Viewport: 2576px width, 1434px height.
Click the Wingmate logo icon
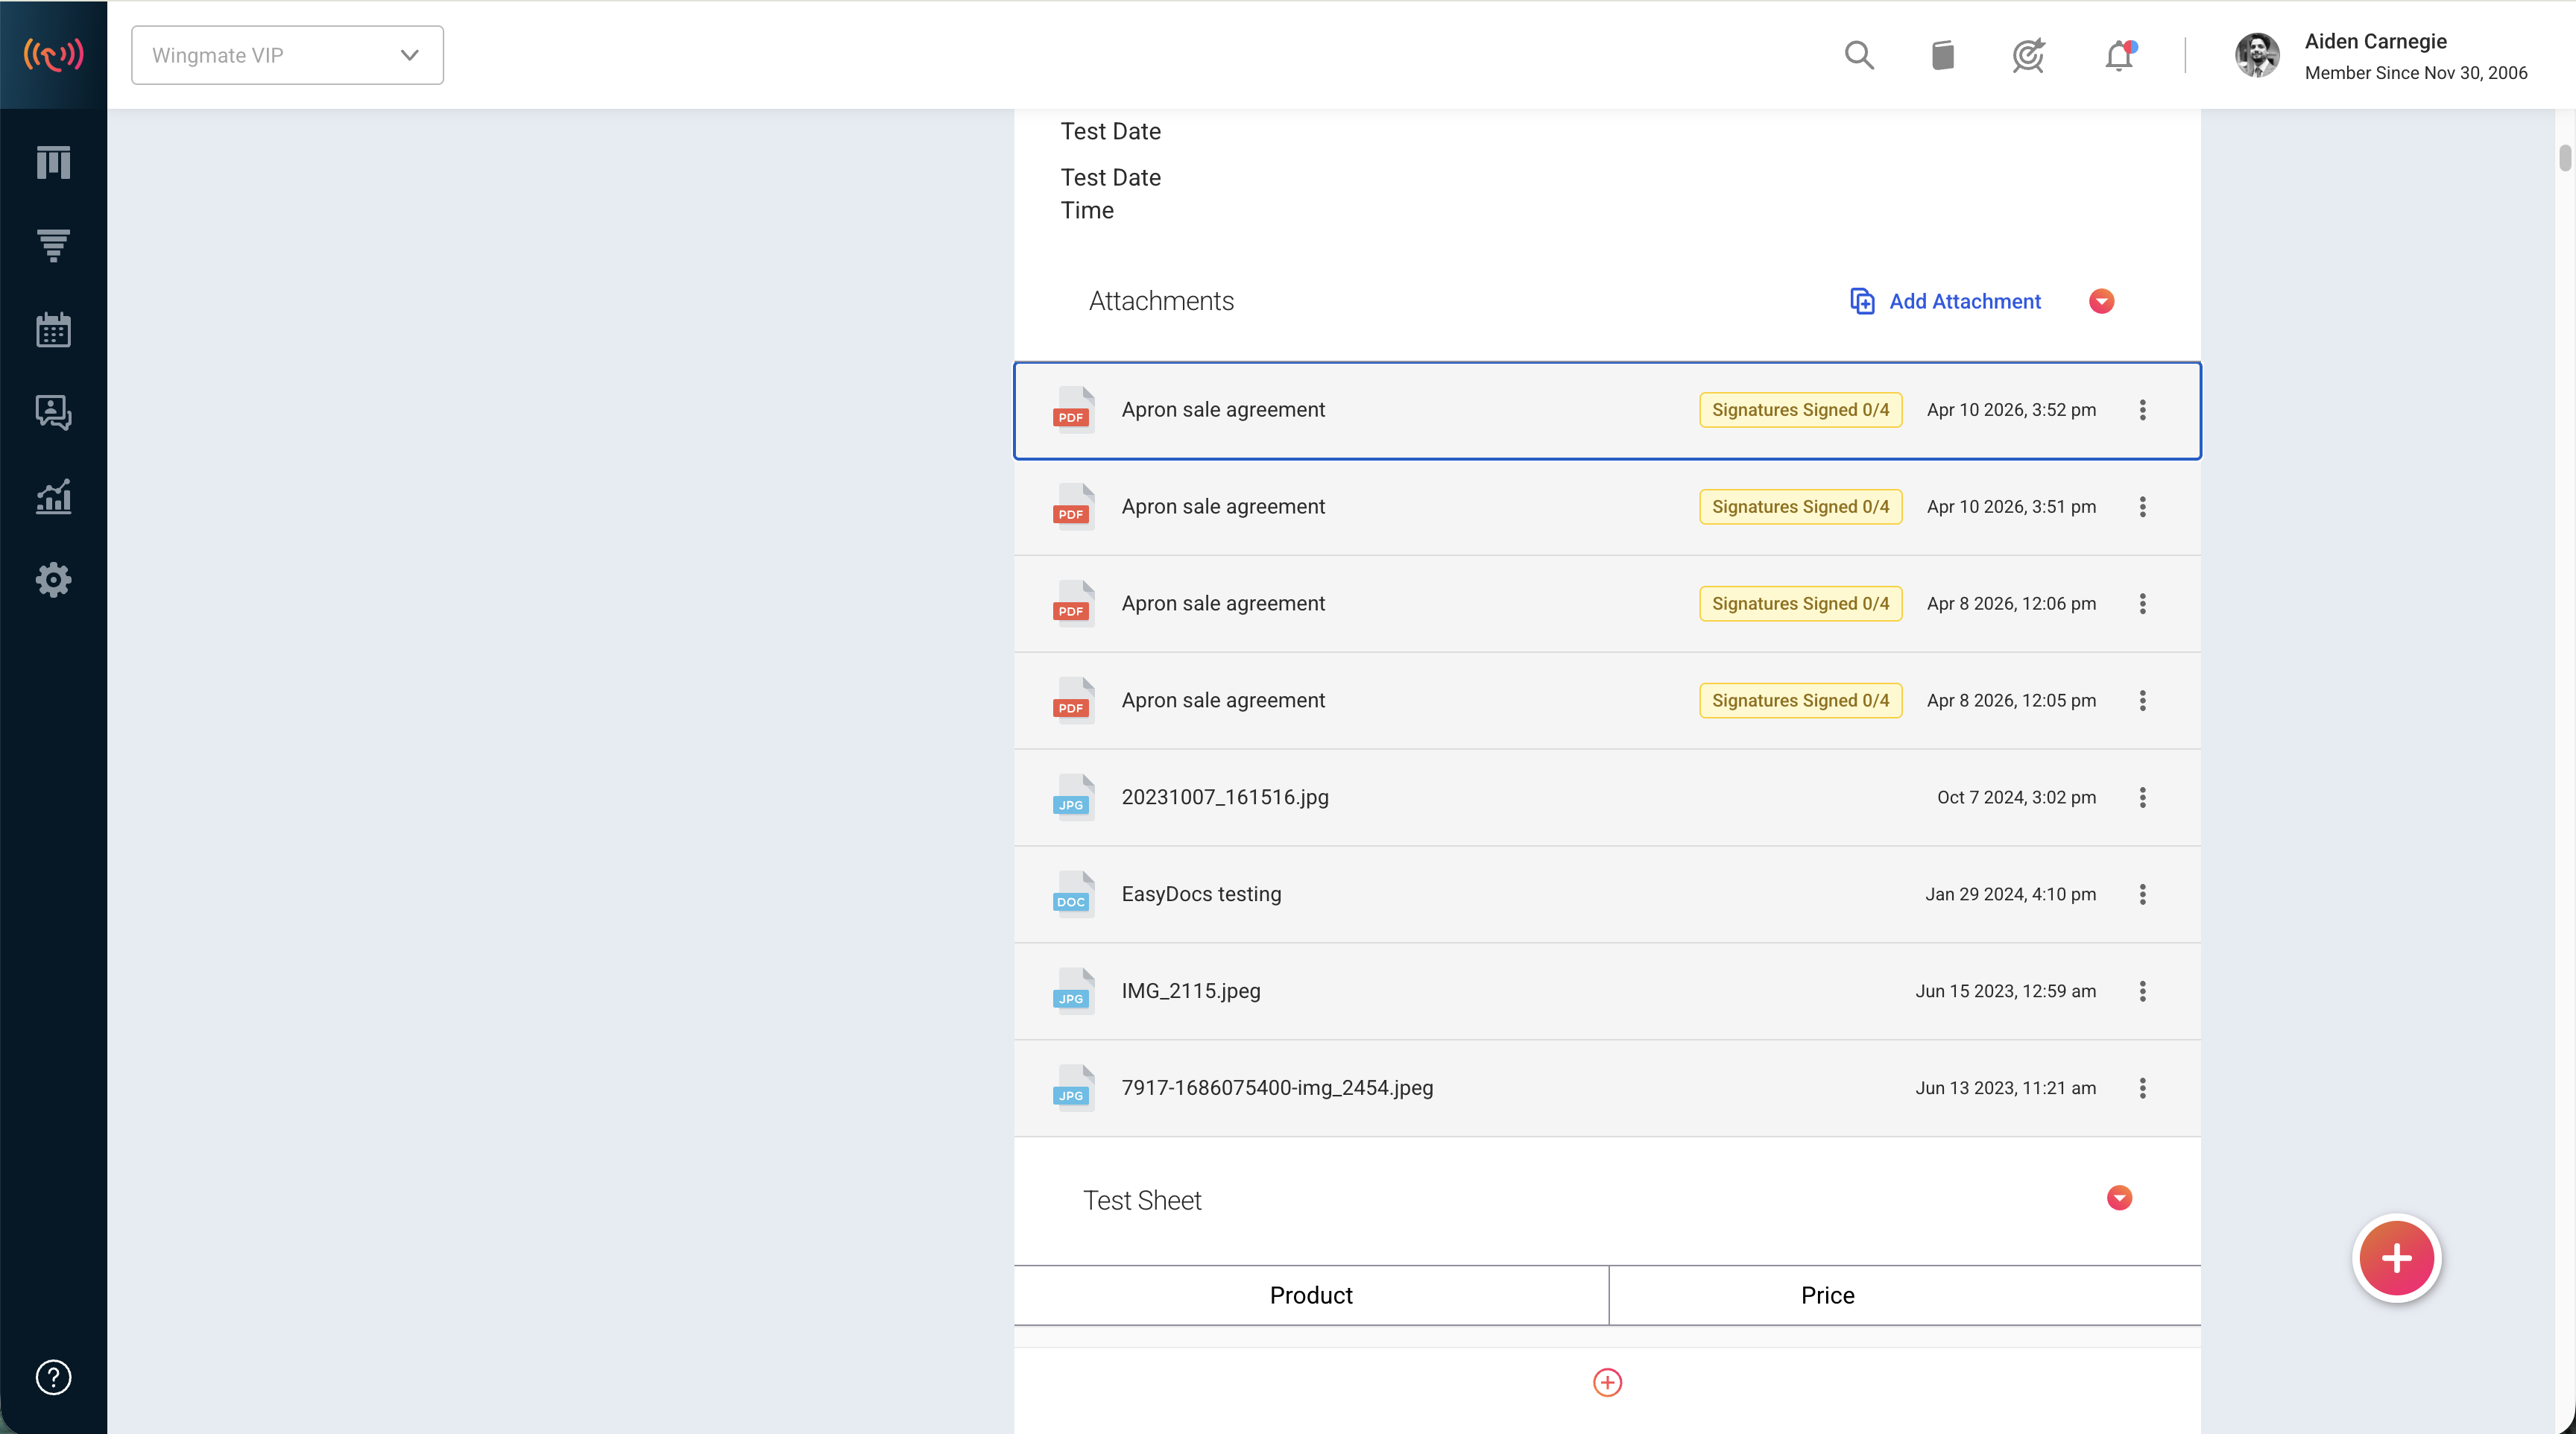click(x=53, y=54)
